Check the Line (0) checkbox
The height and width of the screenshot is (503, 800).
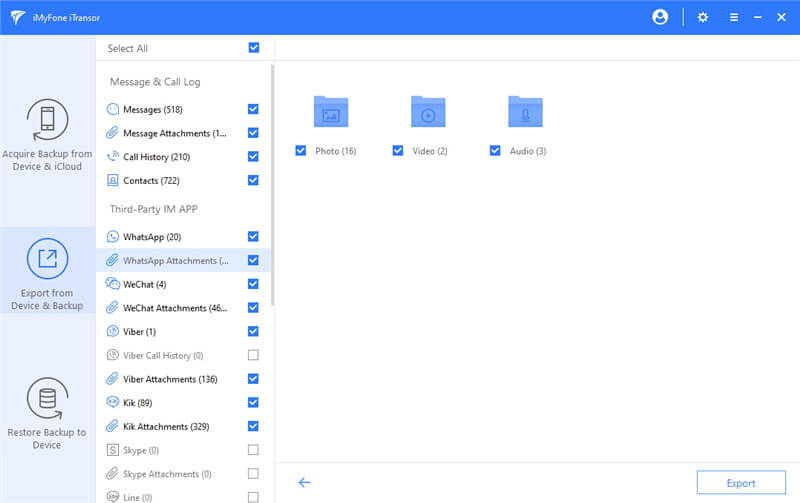coord(253,496)
